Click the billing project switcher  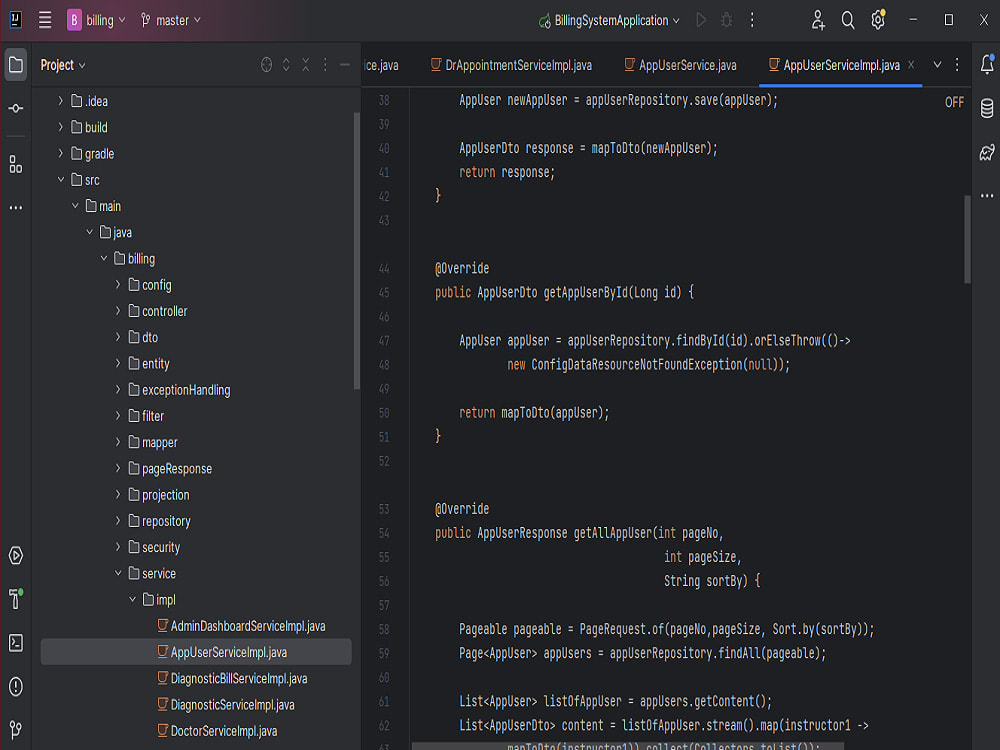[x=98, y=19]
